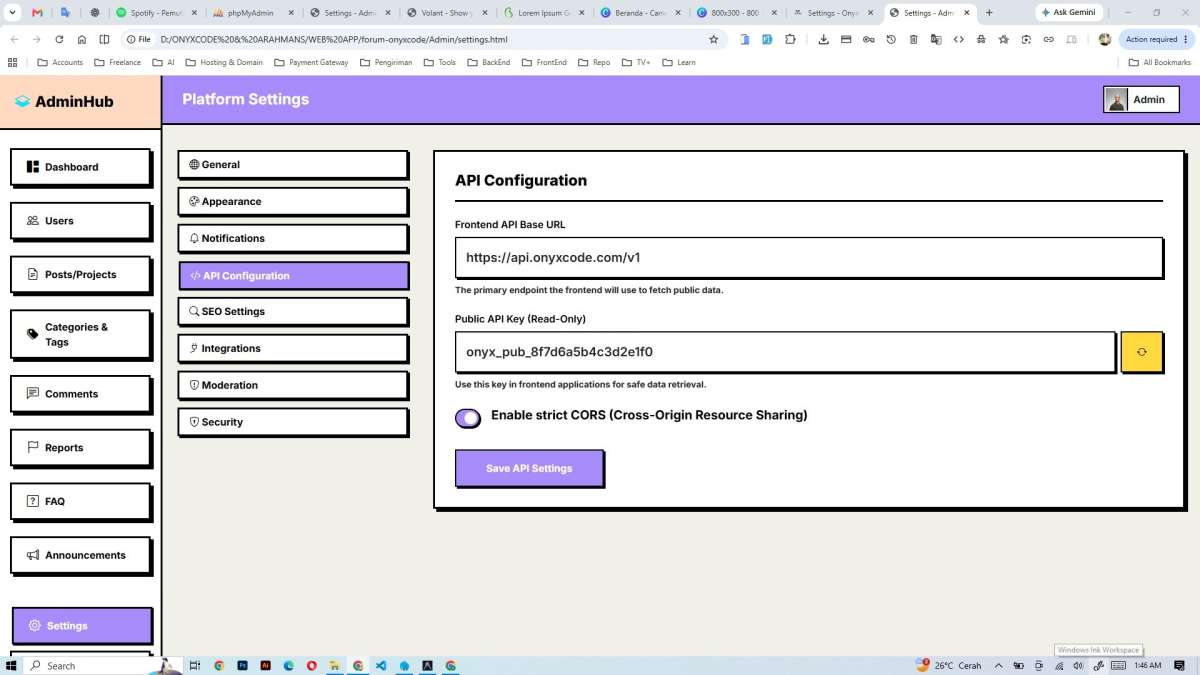Show hidden system tray icons

pos(998,665)
